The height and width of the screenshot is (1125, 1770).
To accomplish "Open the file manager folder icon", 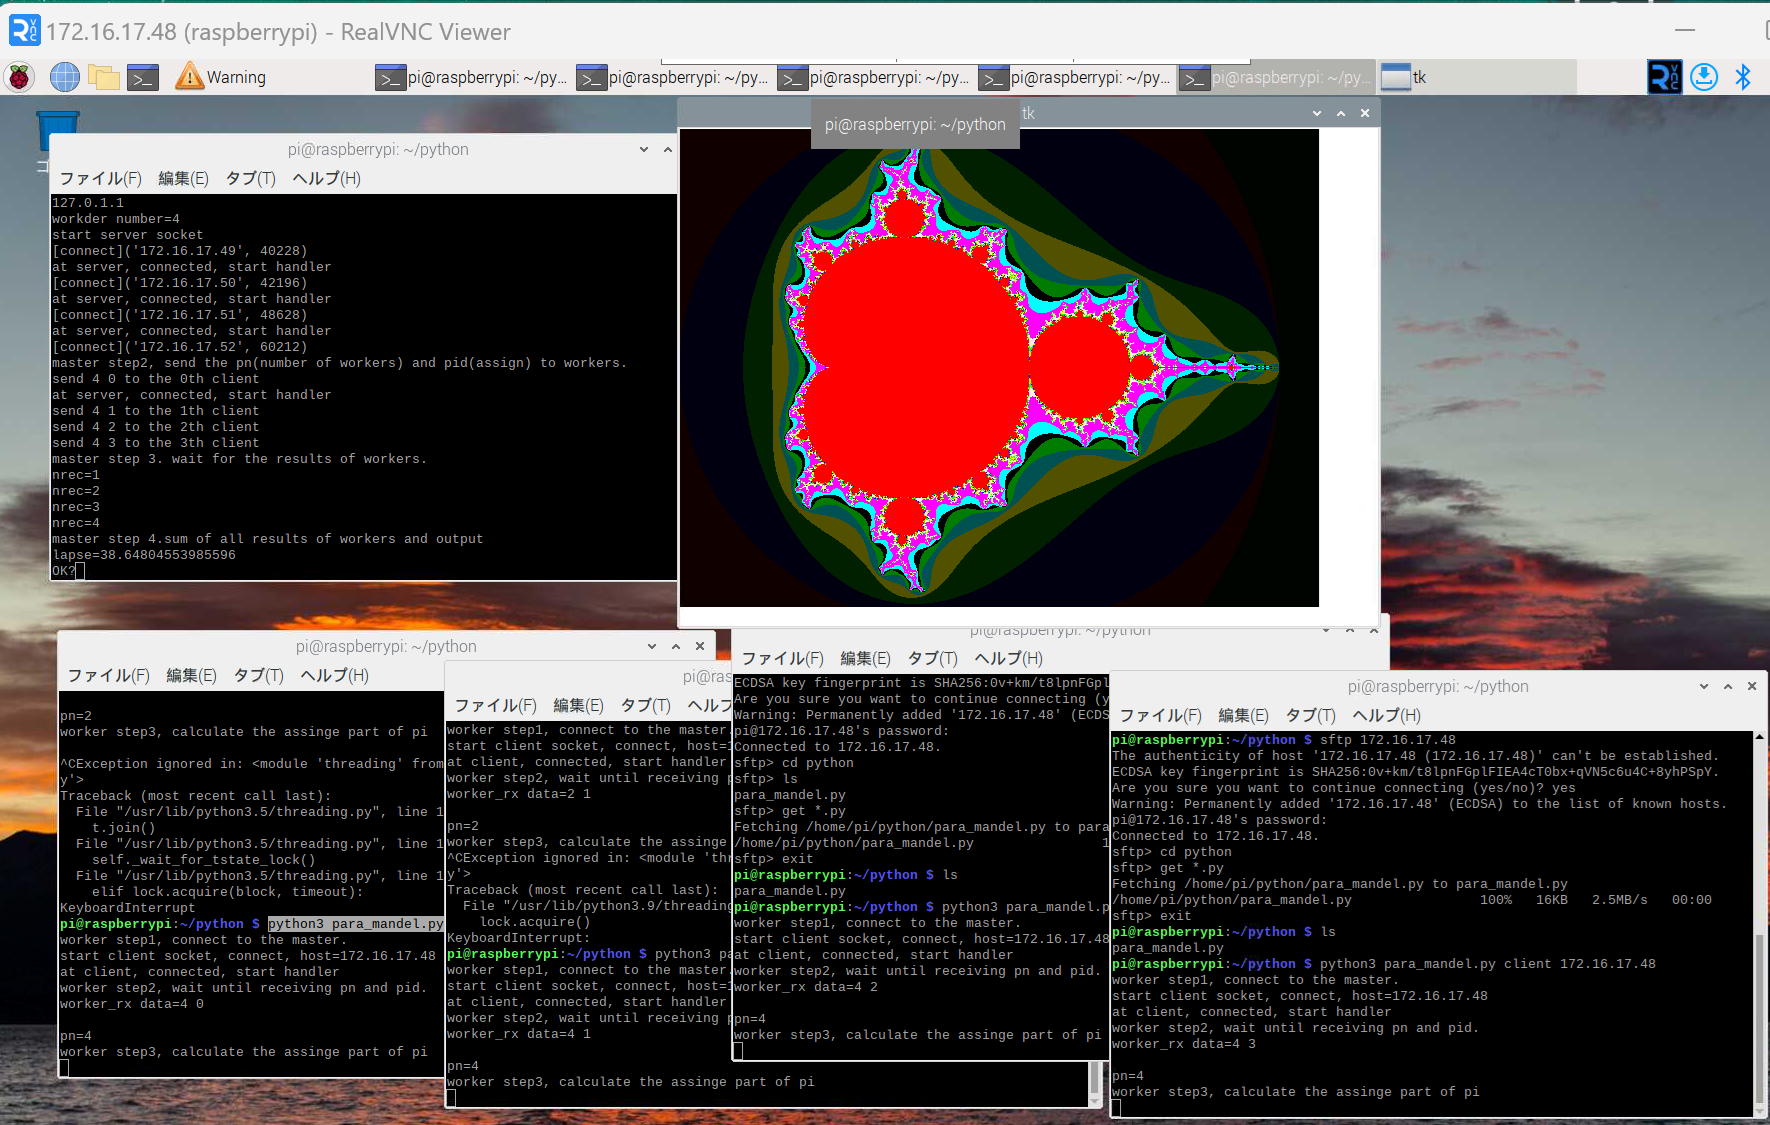I will [x=103, y=77].
